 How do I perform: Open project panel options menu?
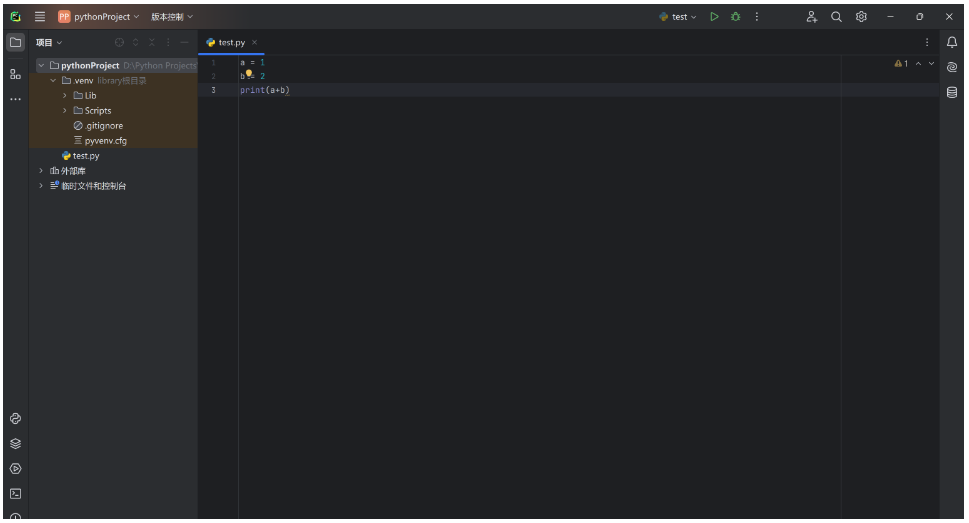coord(168,42)
